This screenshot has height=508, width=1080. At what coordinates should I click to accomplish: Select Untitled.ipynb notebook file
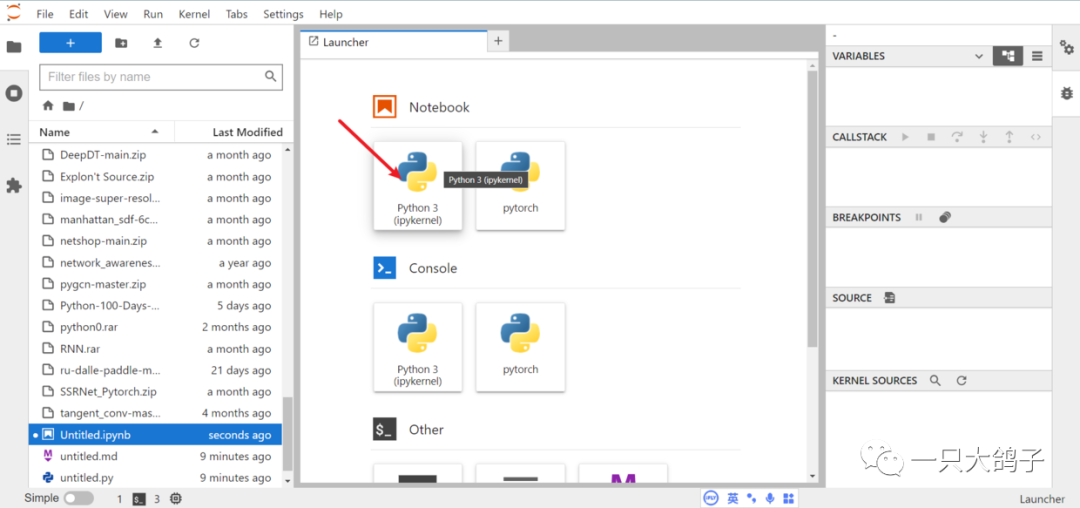[x=156, y=434]
